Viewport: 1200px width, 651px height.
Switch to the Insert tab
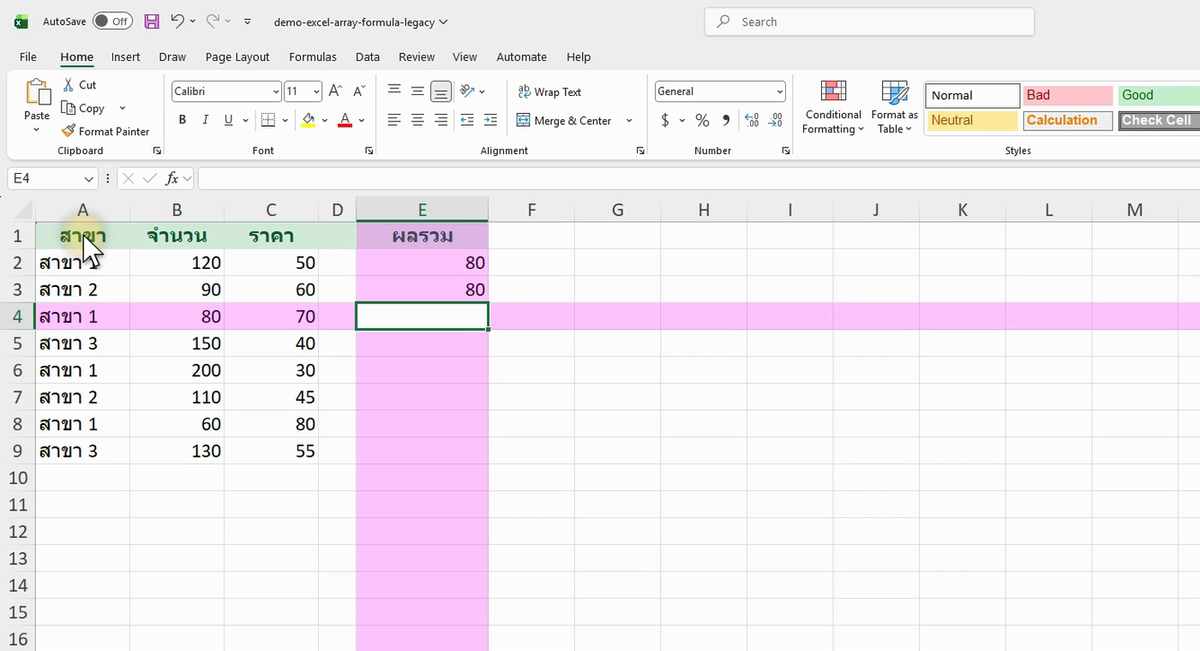click(x=126, y=57)
